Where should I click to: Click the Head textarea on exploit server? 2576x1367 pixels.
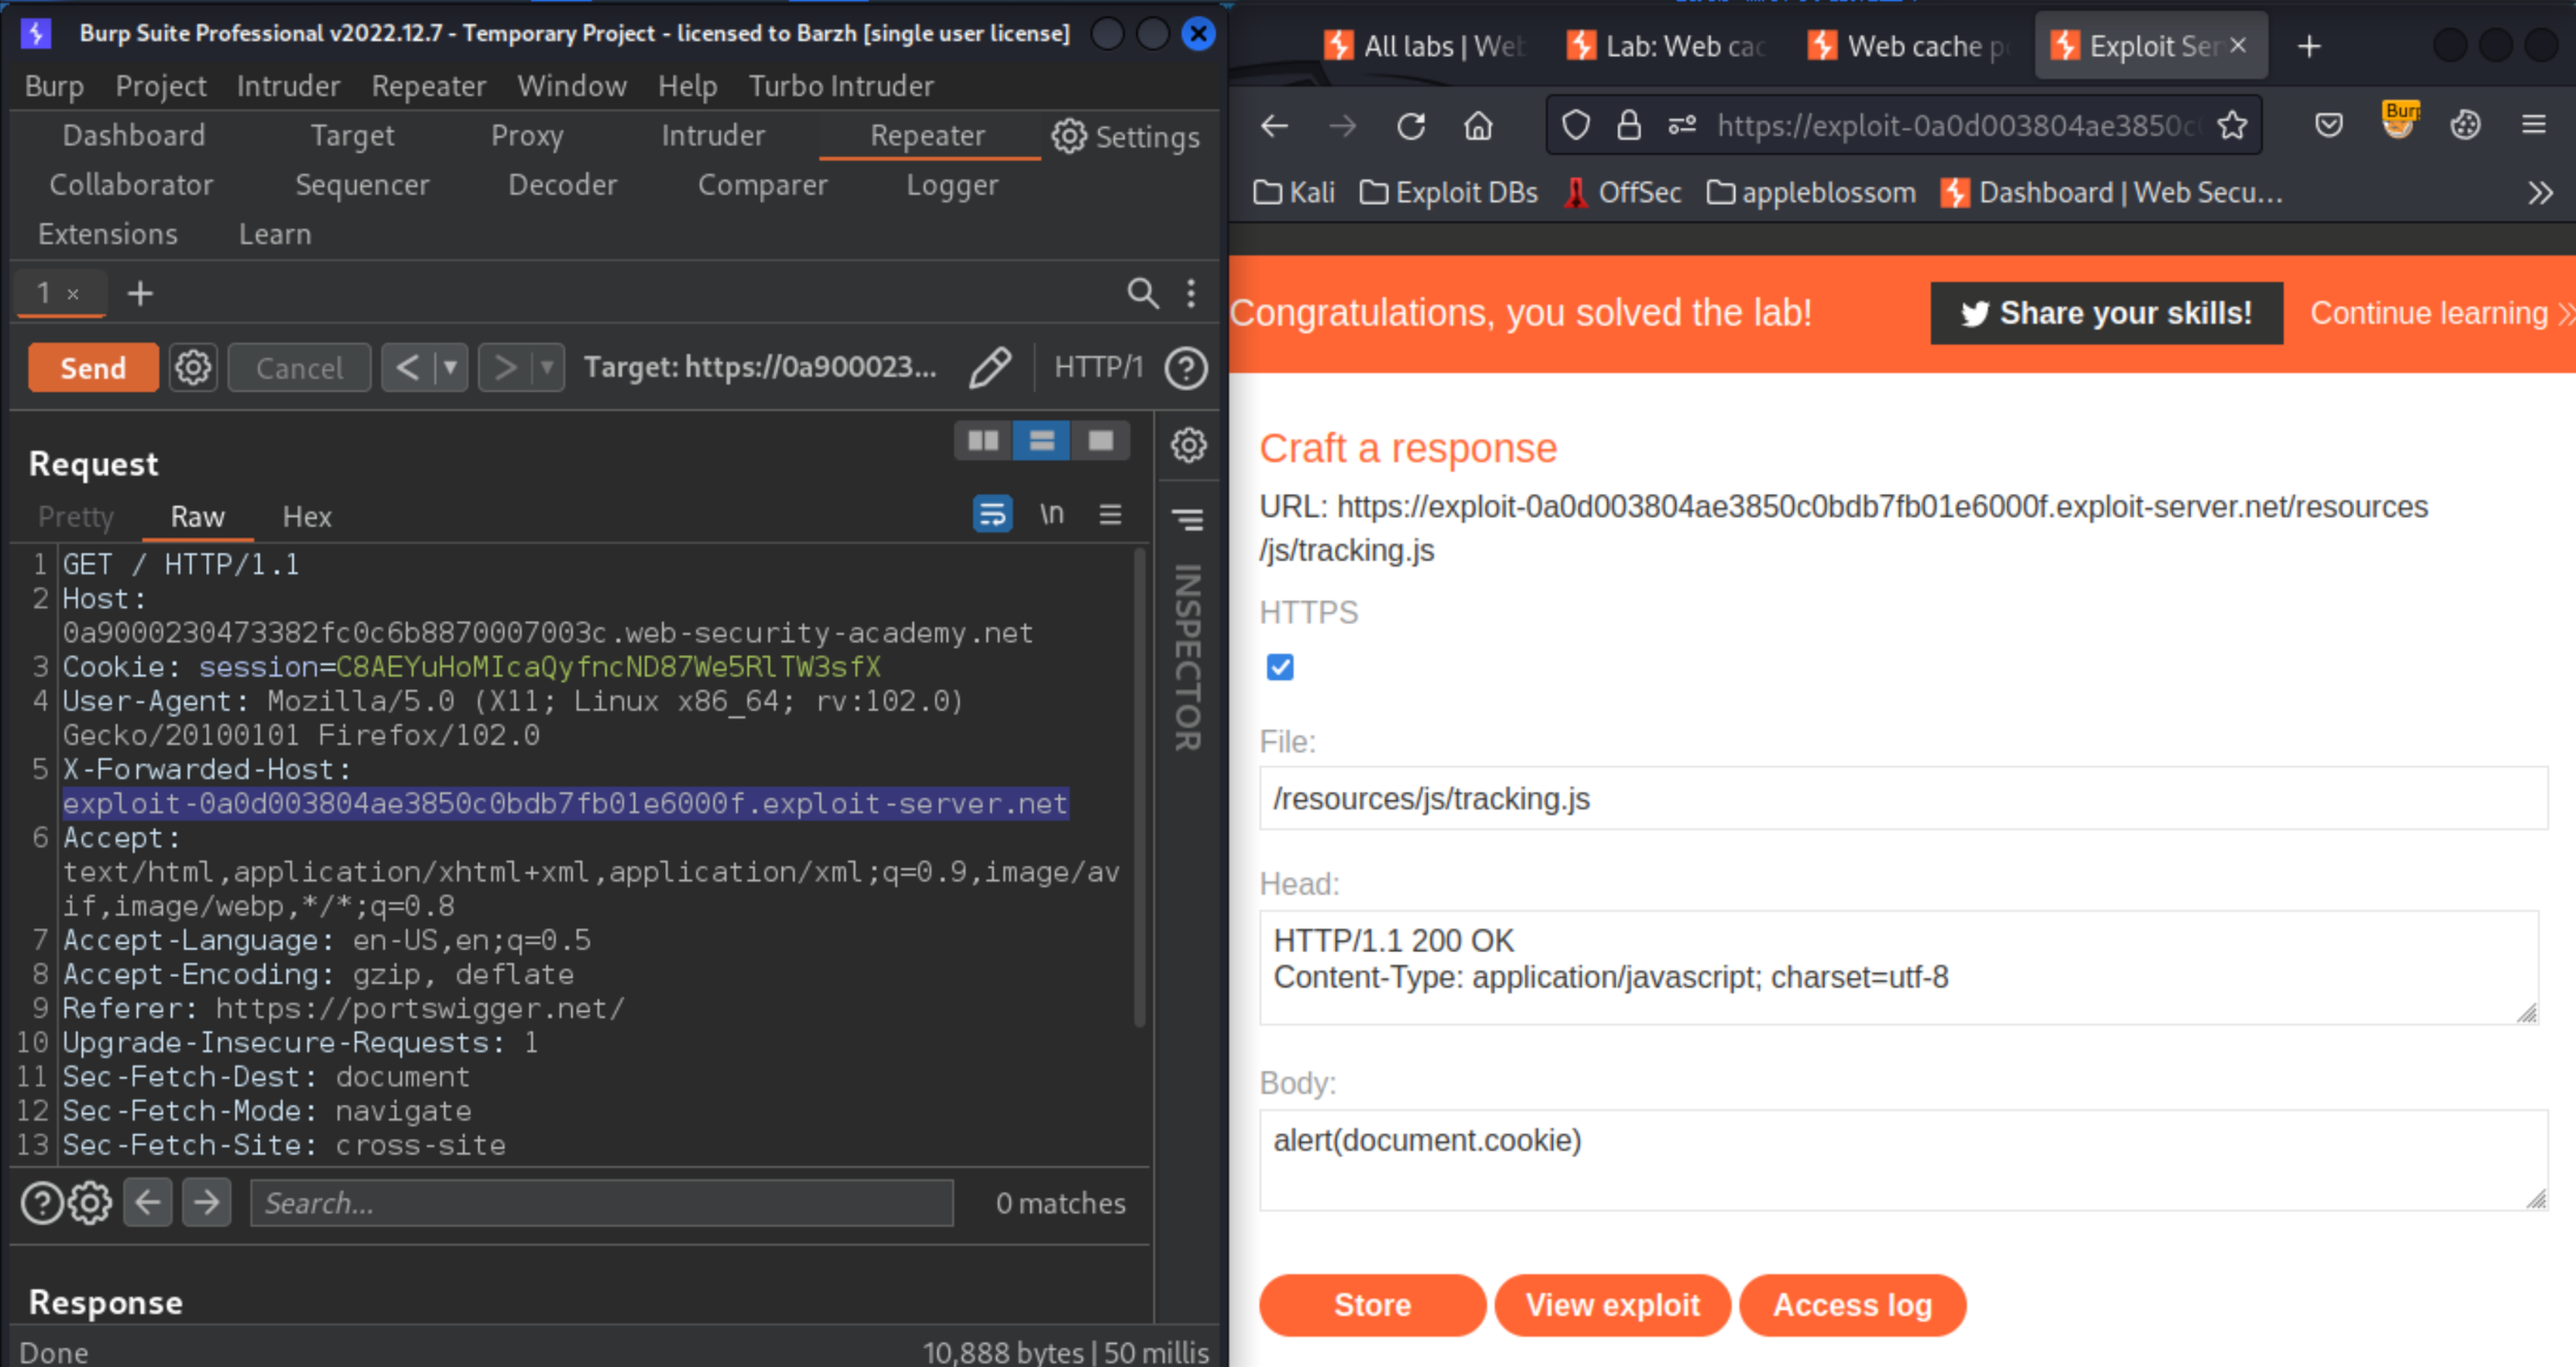(x=1898, y=966)
